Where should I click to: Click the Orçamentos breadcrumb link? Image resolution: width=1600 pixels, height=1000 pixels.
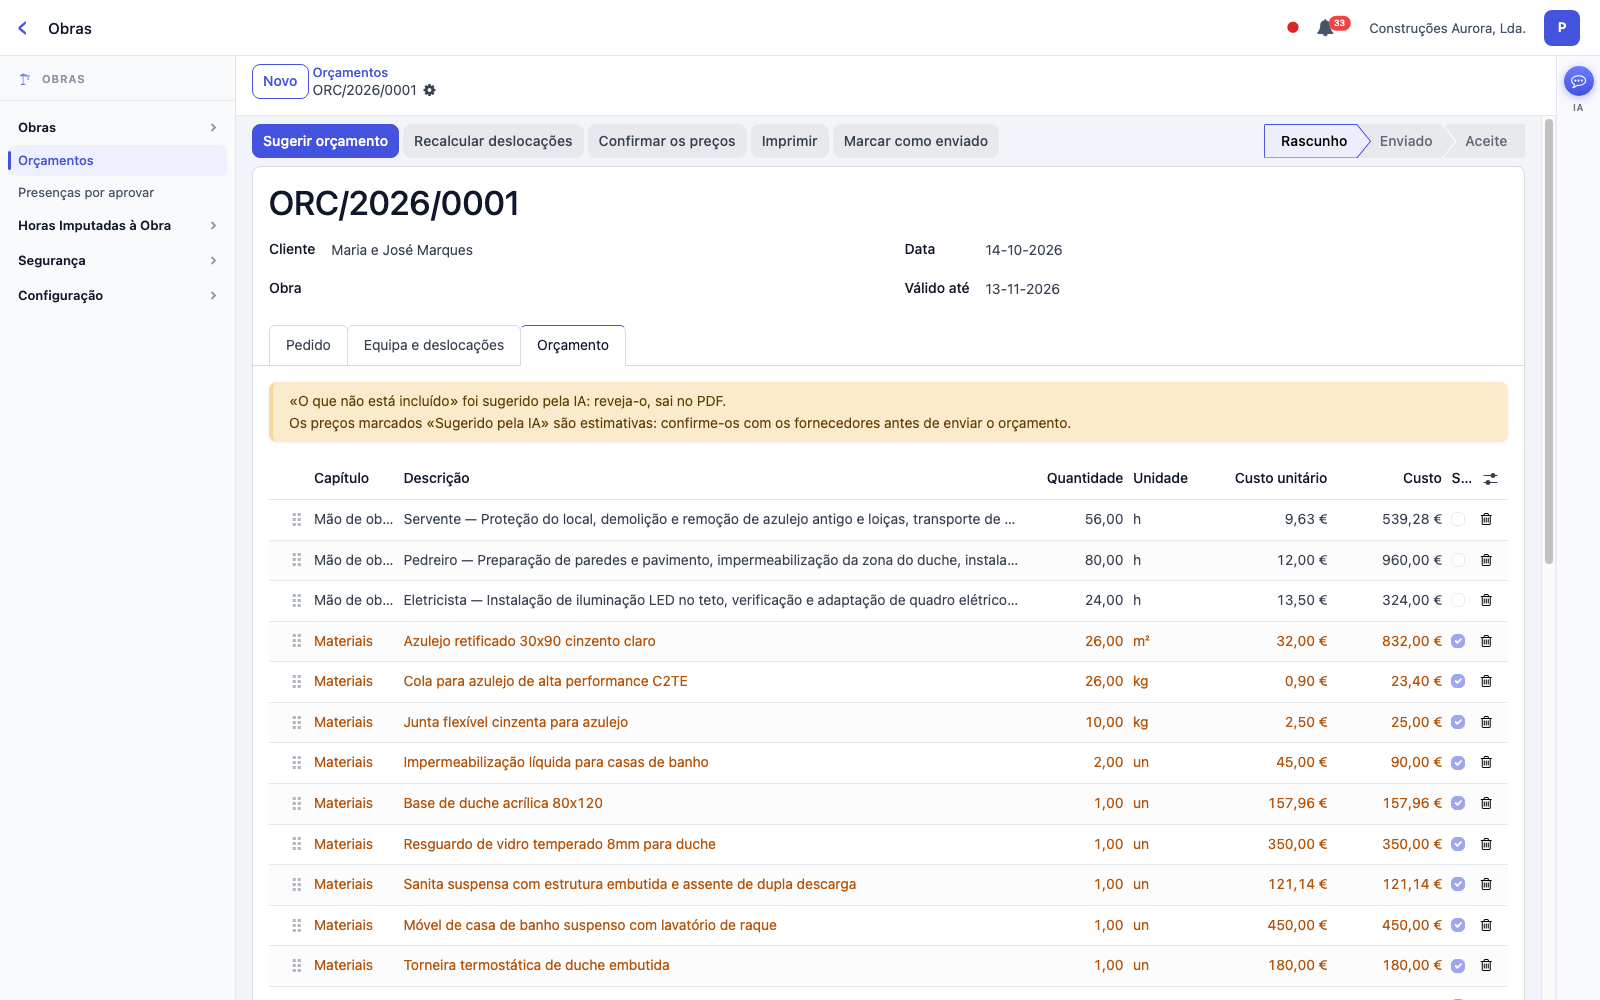point(350,72)
